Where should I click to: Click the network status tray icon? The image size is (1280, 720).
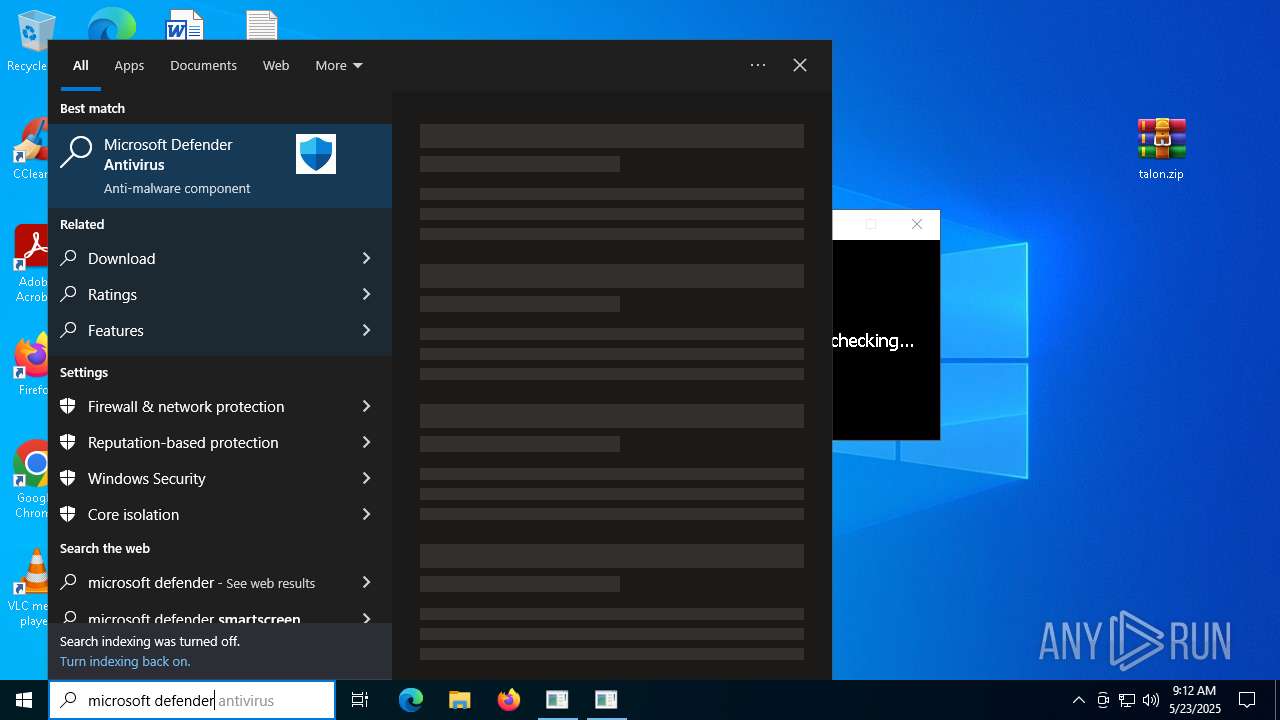tap(1127, 700)
